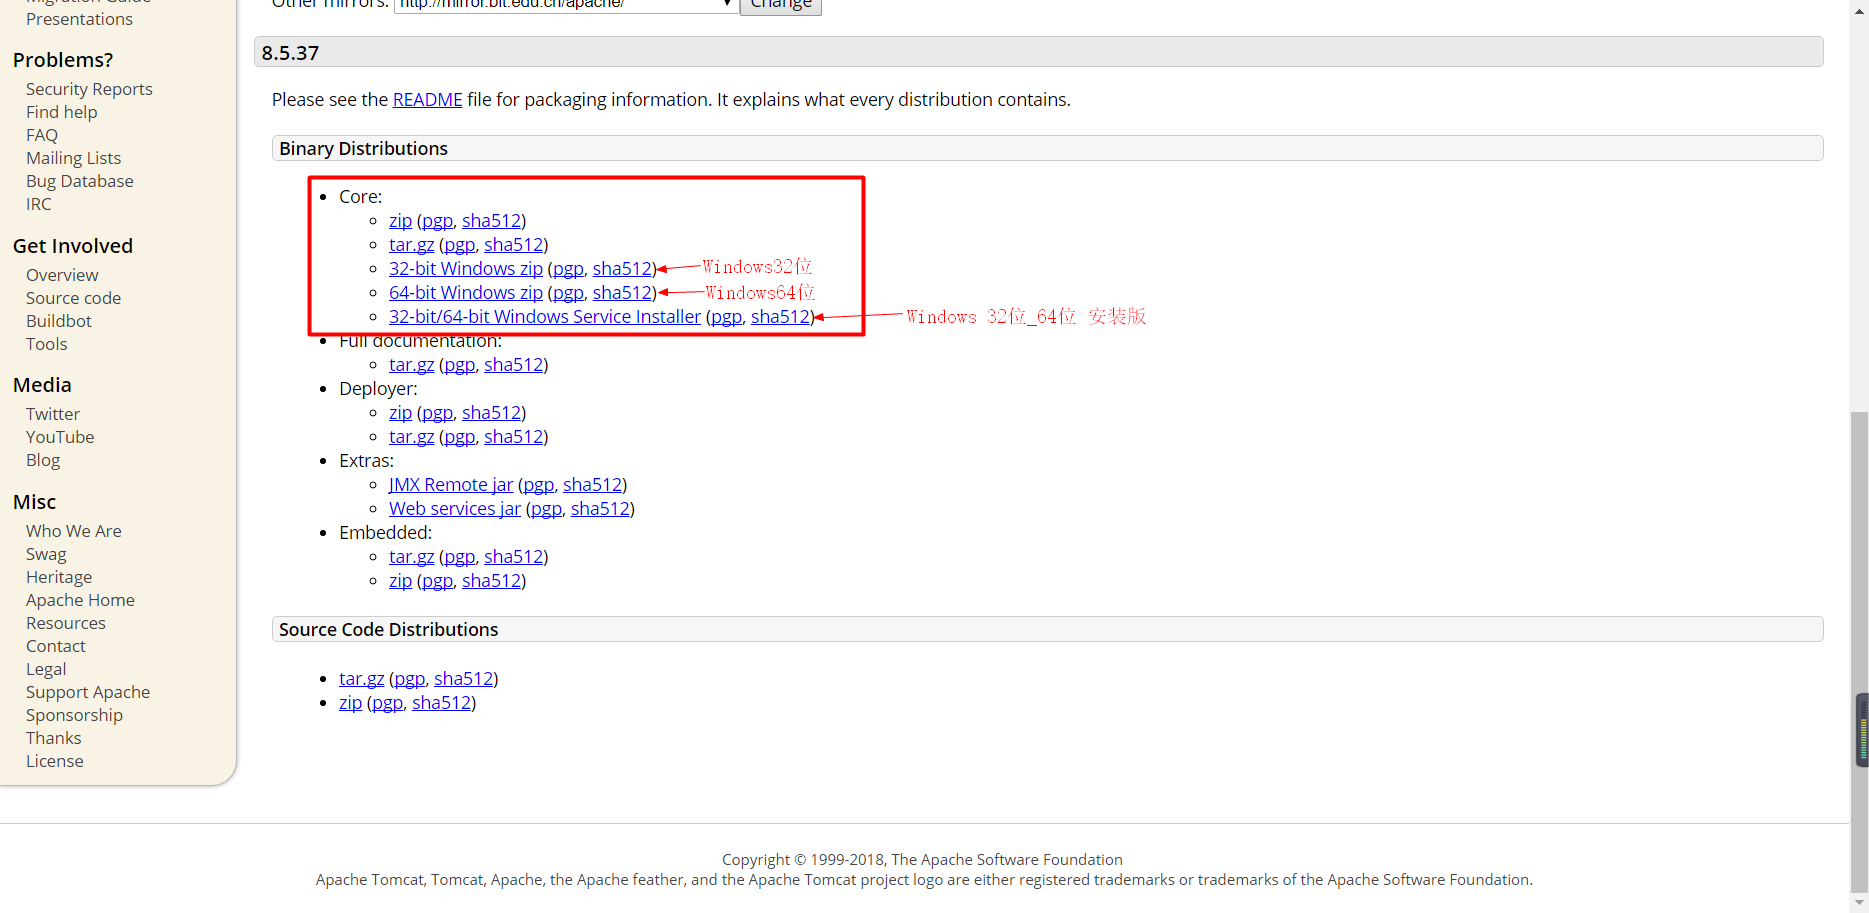Download JMX Remote jar
The width and height of the screenshot is (1869, 913).
451,485
